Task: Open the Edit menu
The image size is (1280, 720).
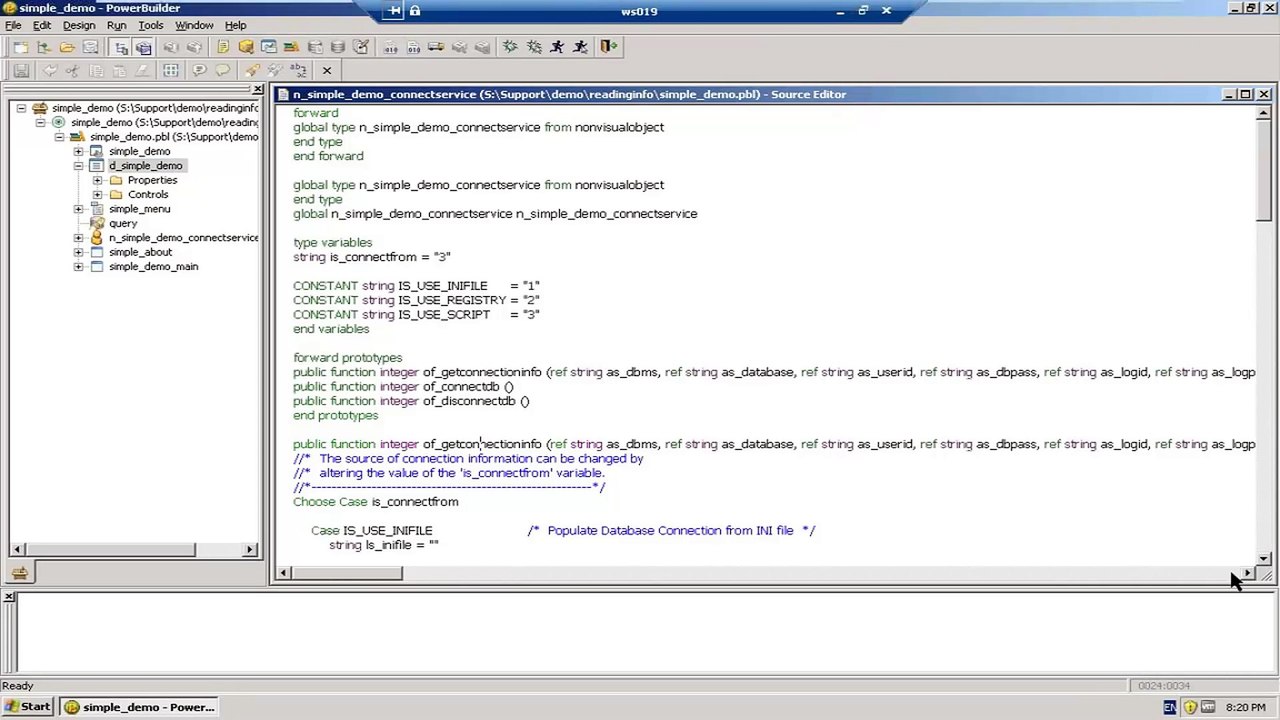Action: click(41, 25)
